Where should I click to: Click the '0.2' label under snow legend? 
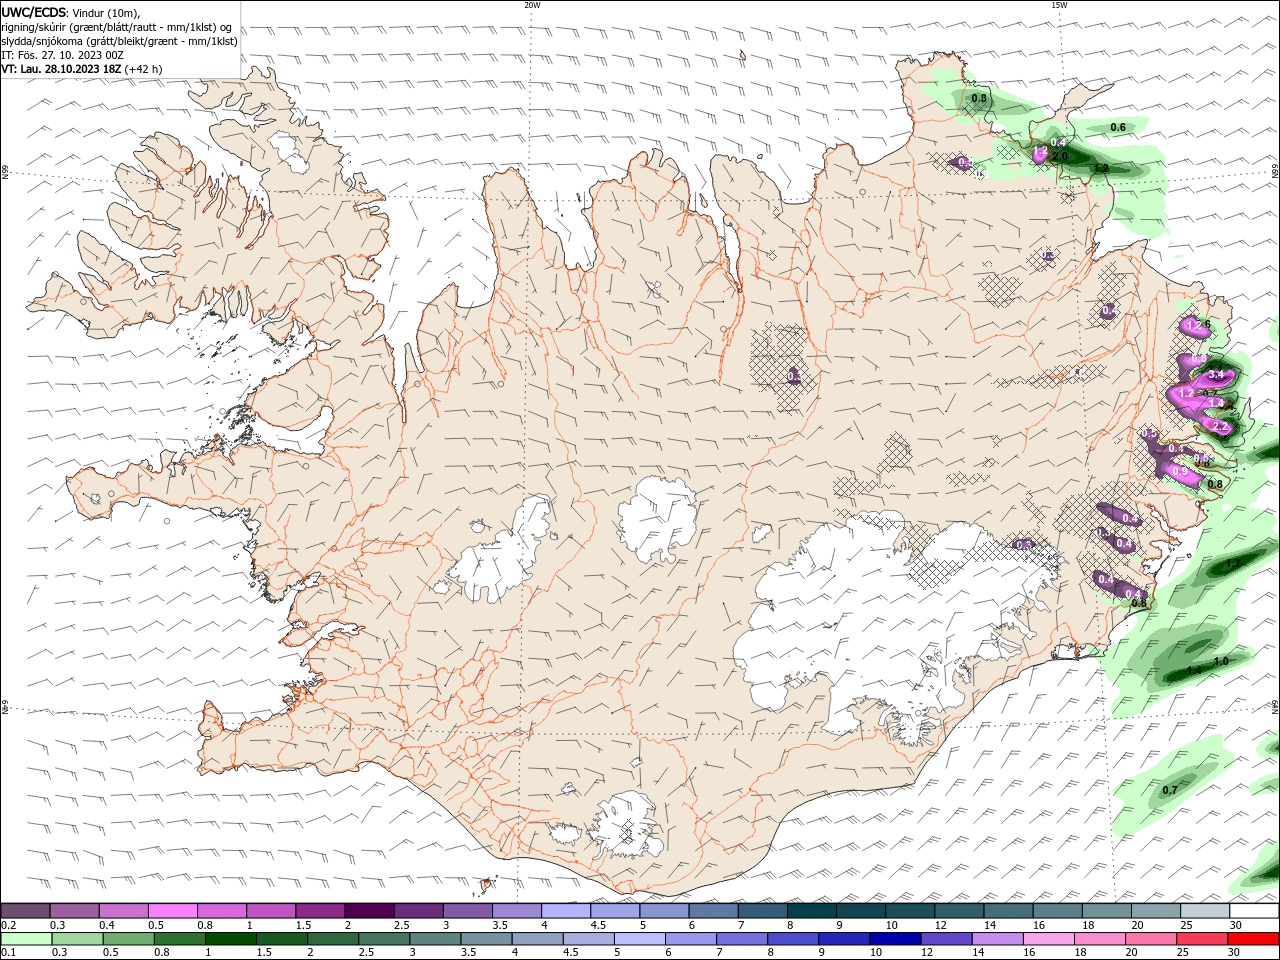coord(9,925)
